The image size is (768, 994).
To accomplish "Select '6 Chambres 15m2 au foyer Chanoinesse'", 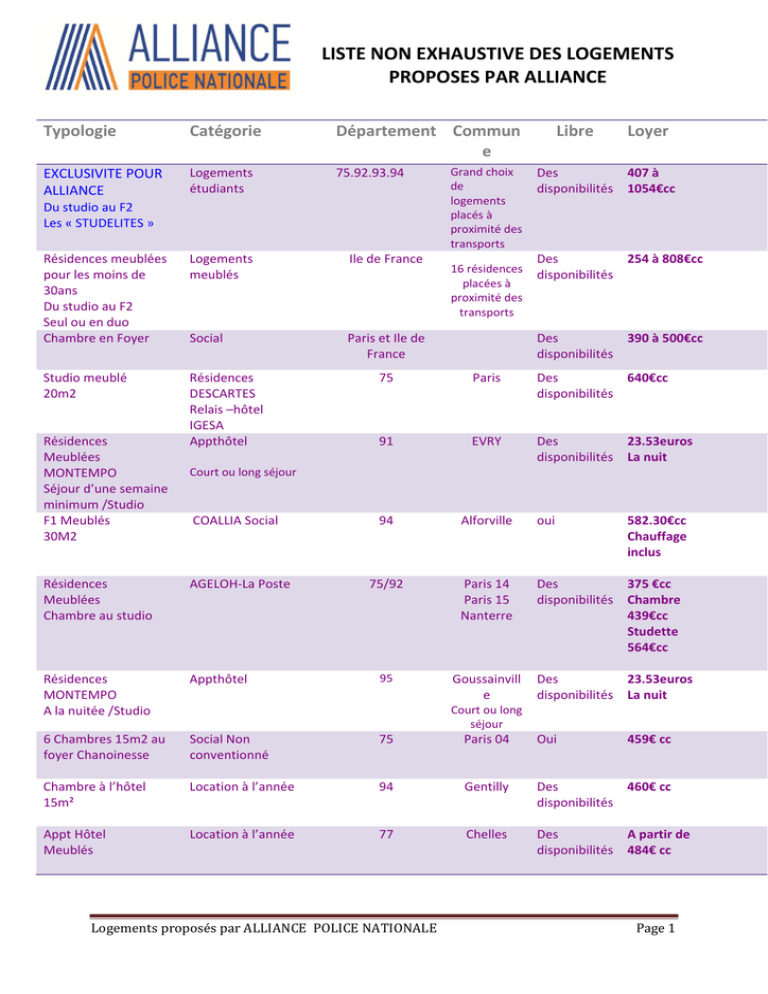I will coord(104,747).
